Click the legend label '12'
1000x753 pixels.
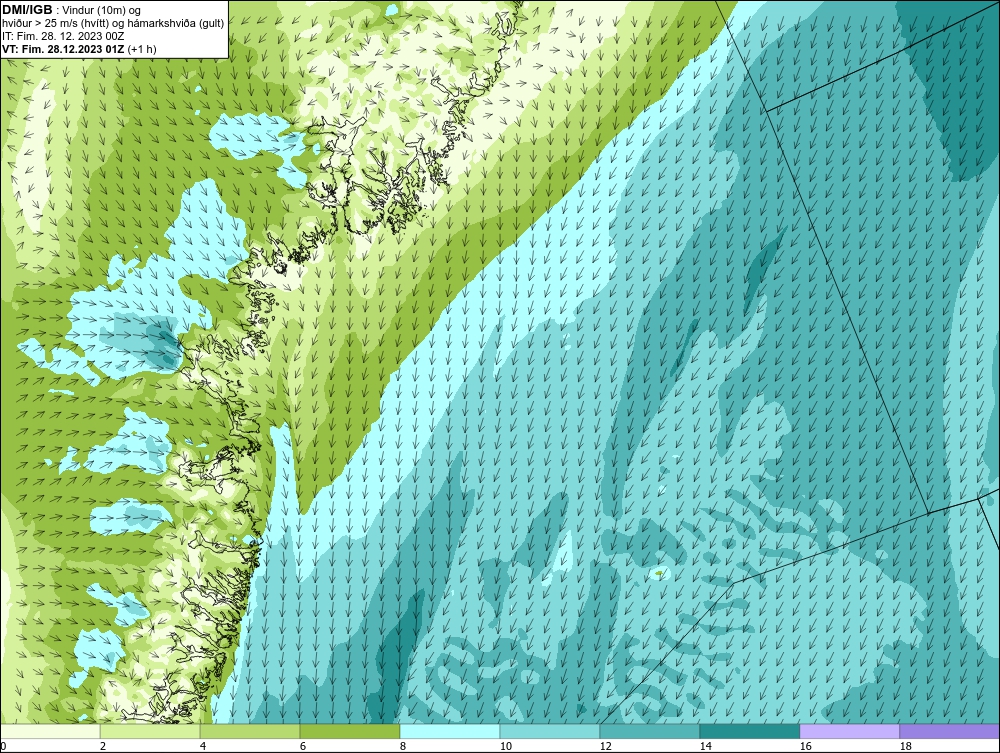[606, 746]
